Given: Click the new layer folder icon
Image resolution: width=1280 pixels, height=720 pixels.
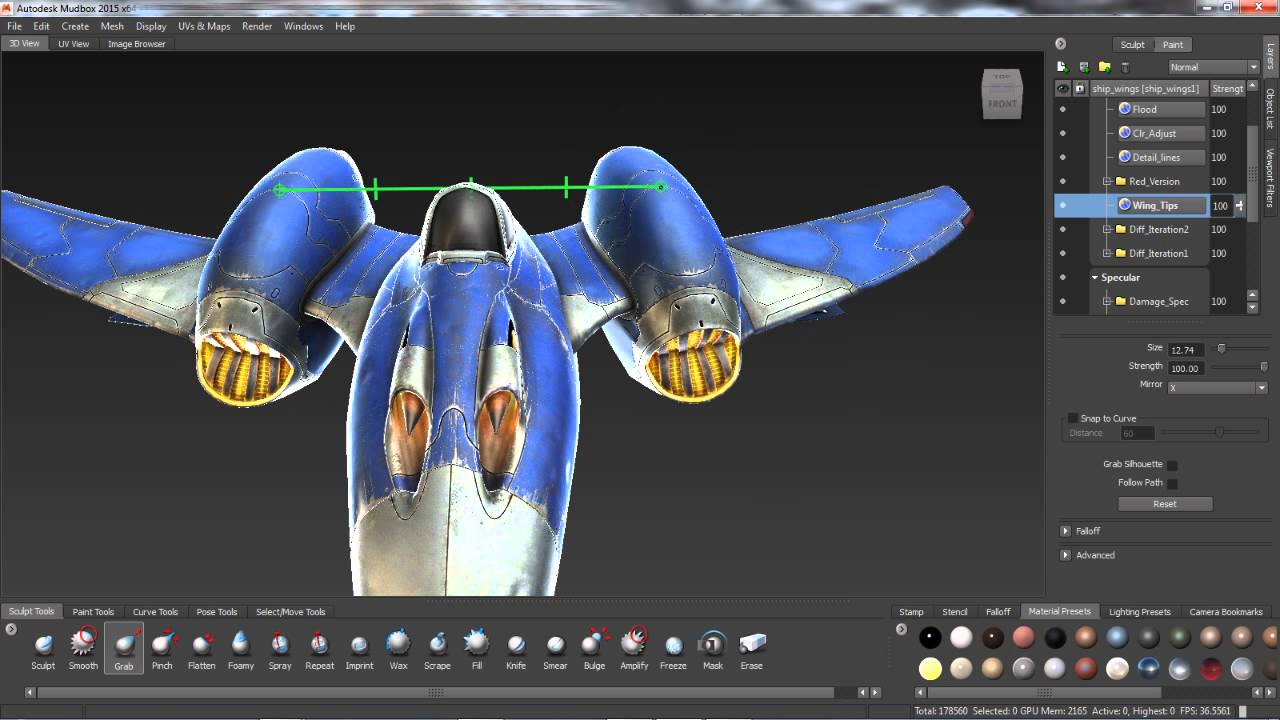Looking at the screenshot, I should click(x=1104, y=67).
